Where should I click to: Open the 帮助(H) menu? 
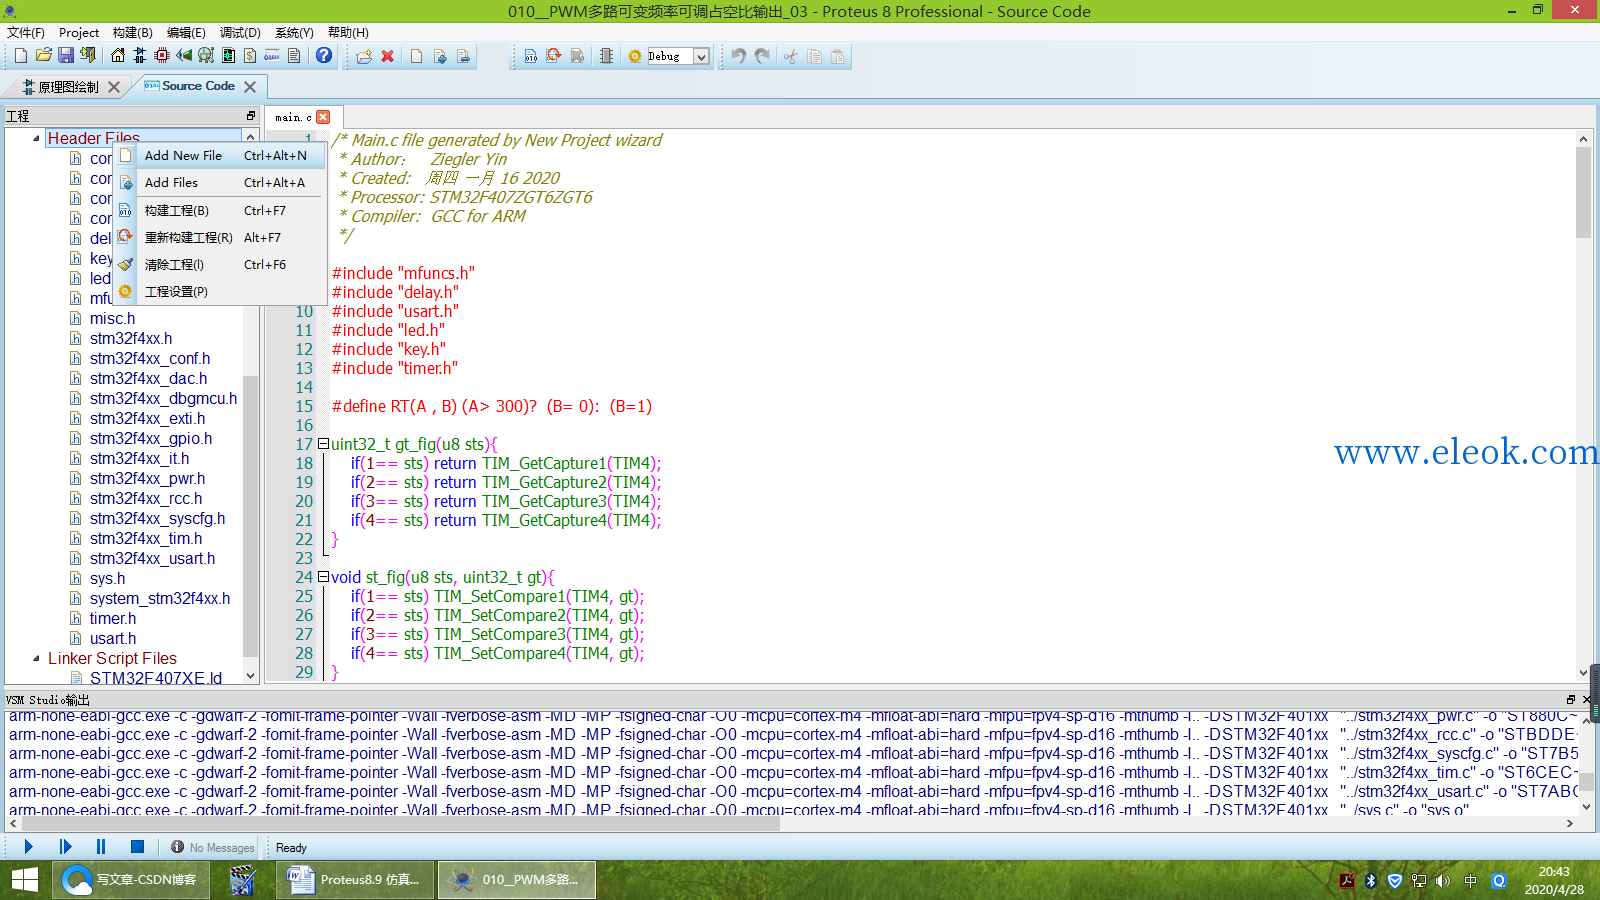[x=348, y=33]
